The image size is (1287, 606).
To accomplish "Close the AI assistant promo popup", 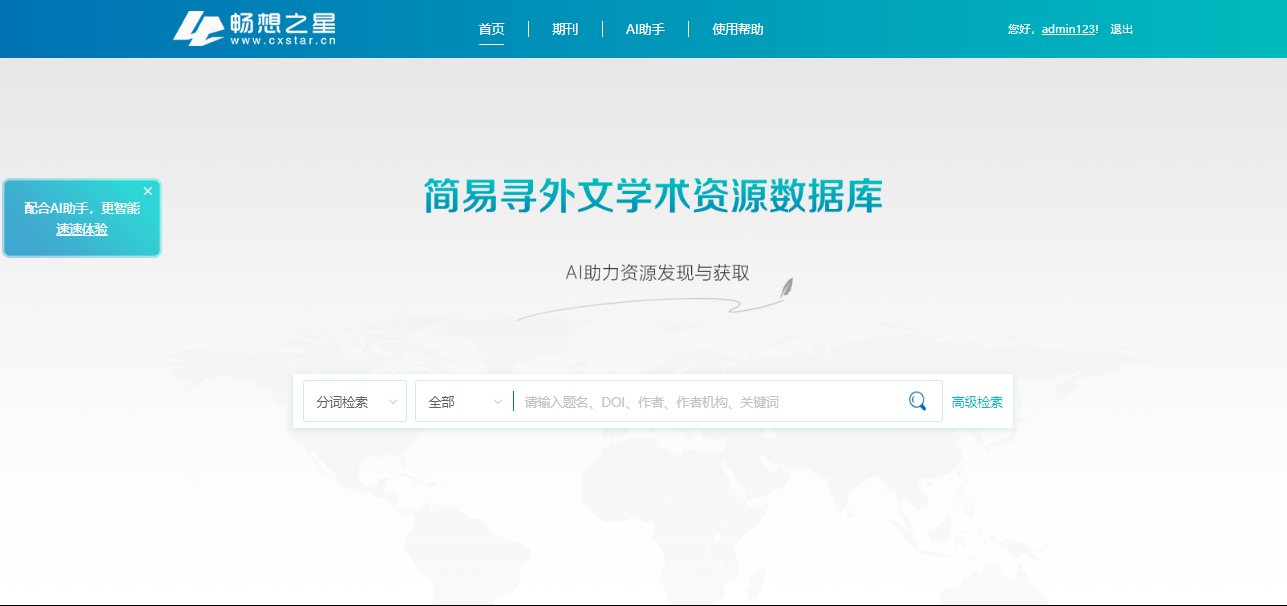I will tap(148, 191).
